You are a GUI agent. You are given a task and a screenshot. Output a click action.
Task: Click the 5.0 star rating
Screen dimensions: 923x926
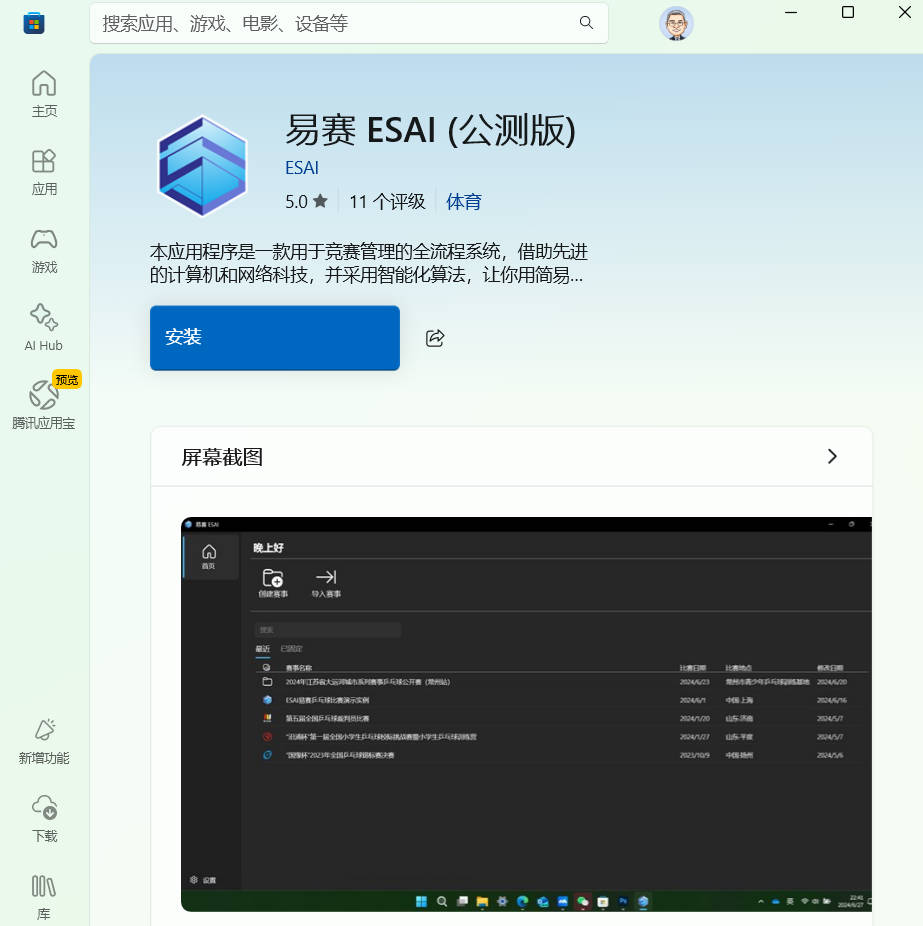[306, 201]
